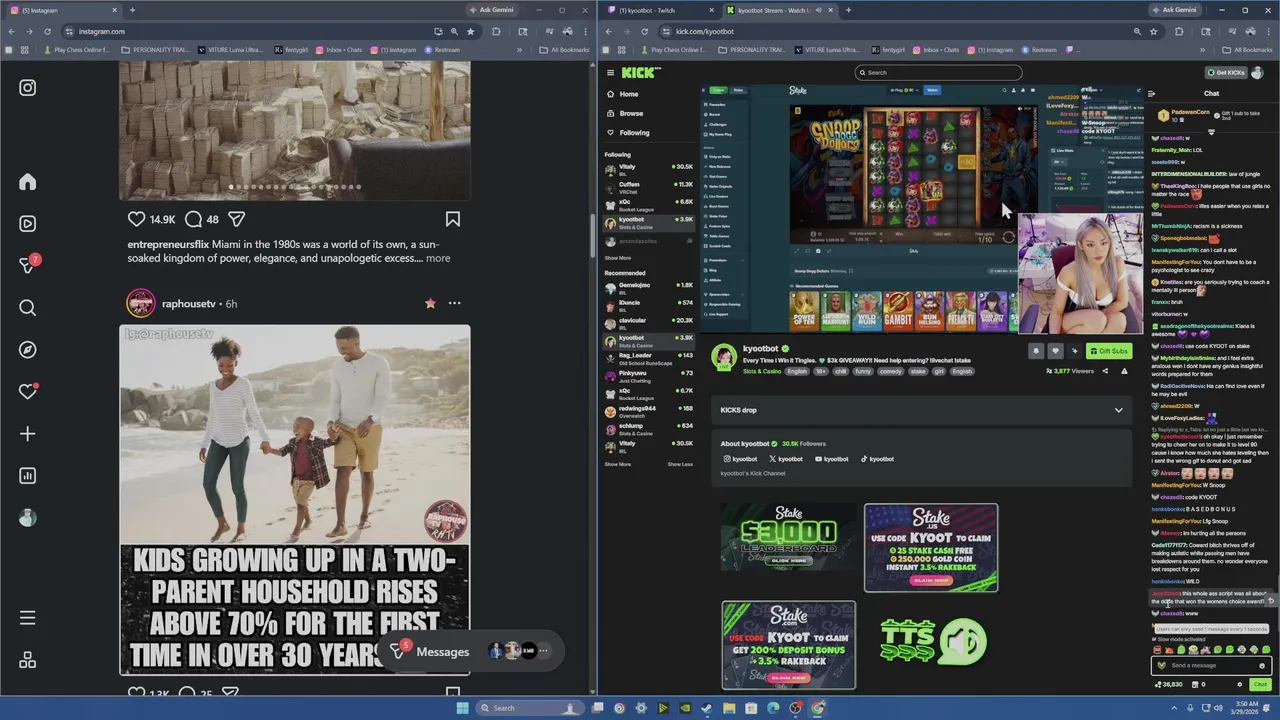This screenshot has height=720, width=1280.
Task: Report the stream with the warning icon
Action: coord(1124,371)
